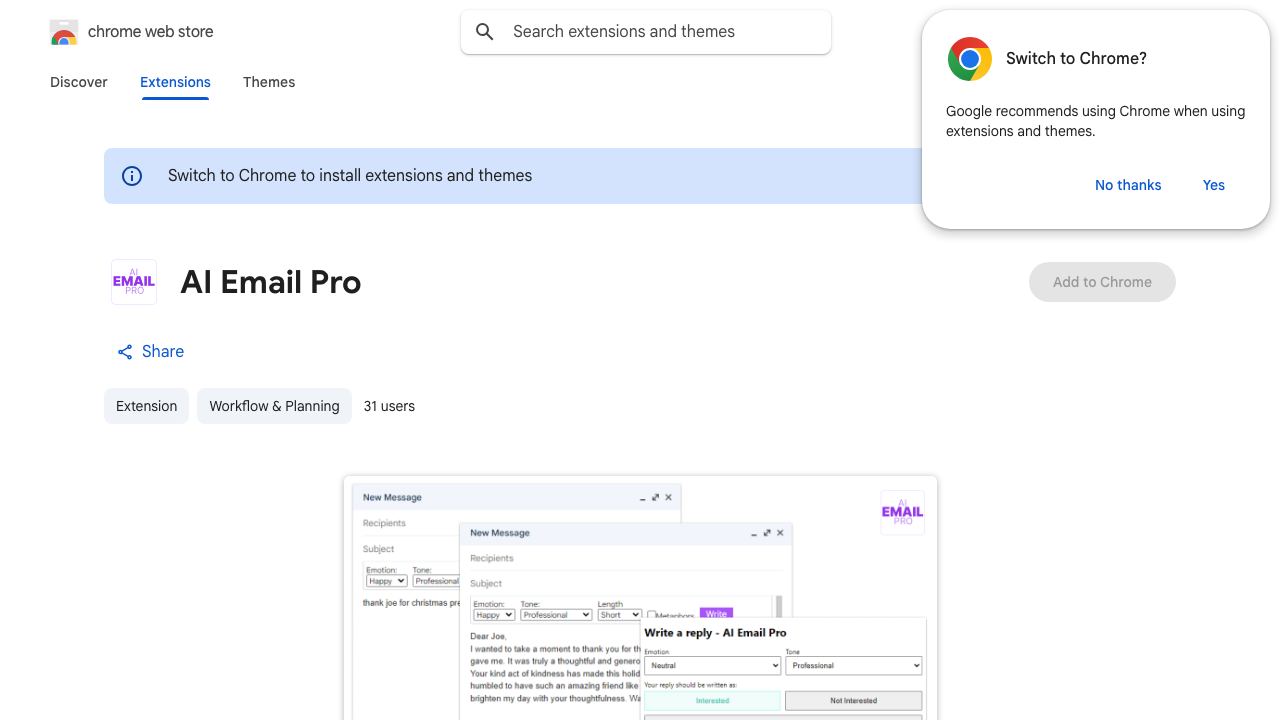1280x720 pixels.
Task: Open the Themes tab
Action: [269, 82]
